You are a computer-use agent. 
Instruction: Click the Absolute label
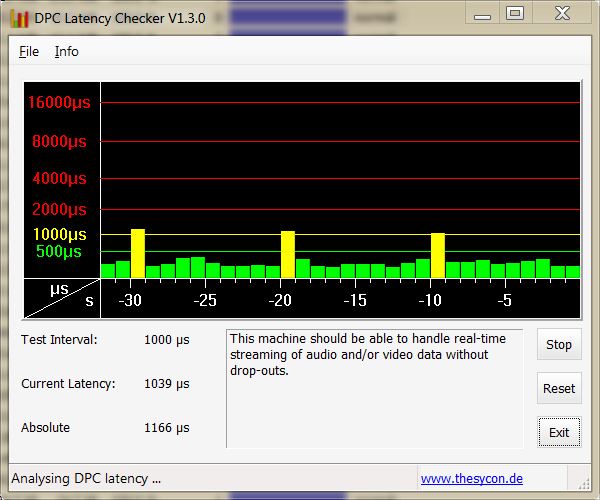tap(46, 428)
